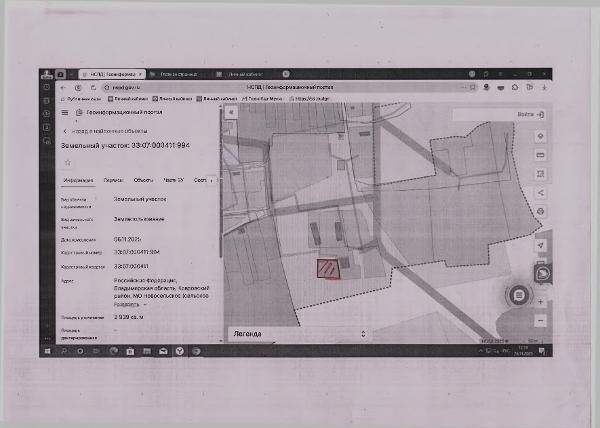Viewport: 600px width, 428px height.
Task: Open the Windows Start menu
Action: click(47, 351)
